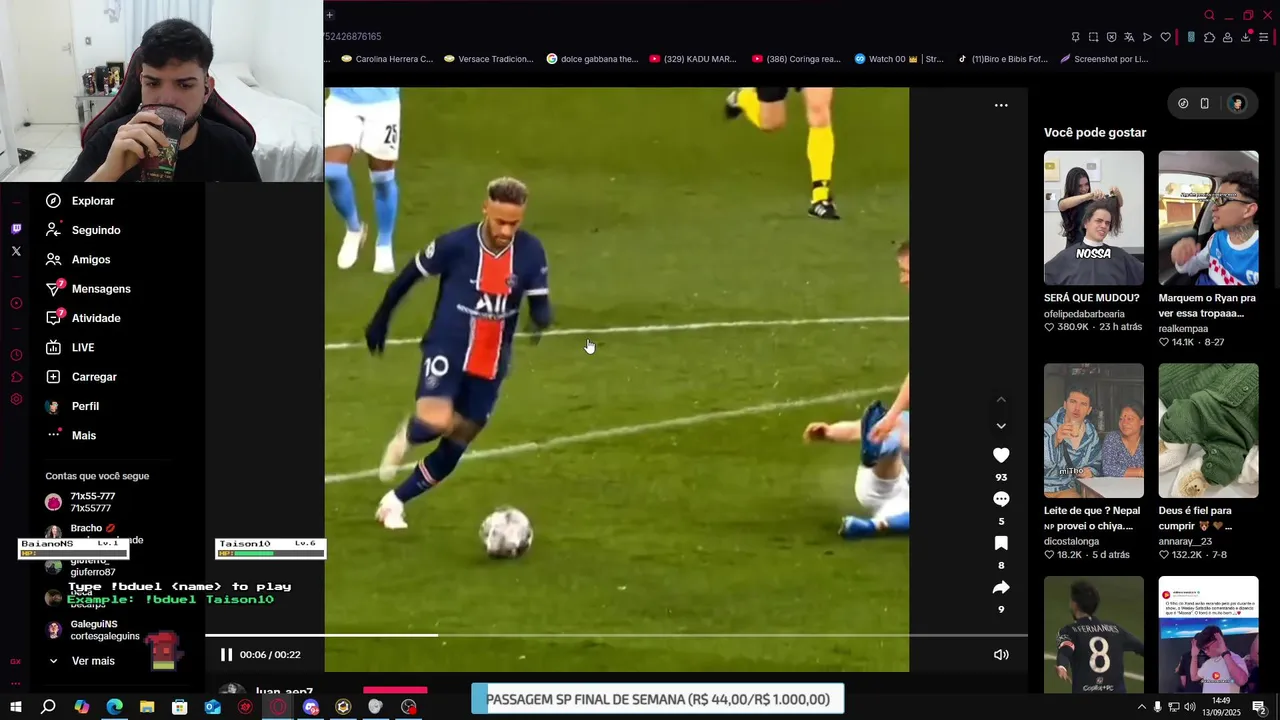The image size is (1280, 720).
Task: Open the GaleguiNS followed account
Action: click(93, 630)
